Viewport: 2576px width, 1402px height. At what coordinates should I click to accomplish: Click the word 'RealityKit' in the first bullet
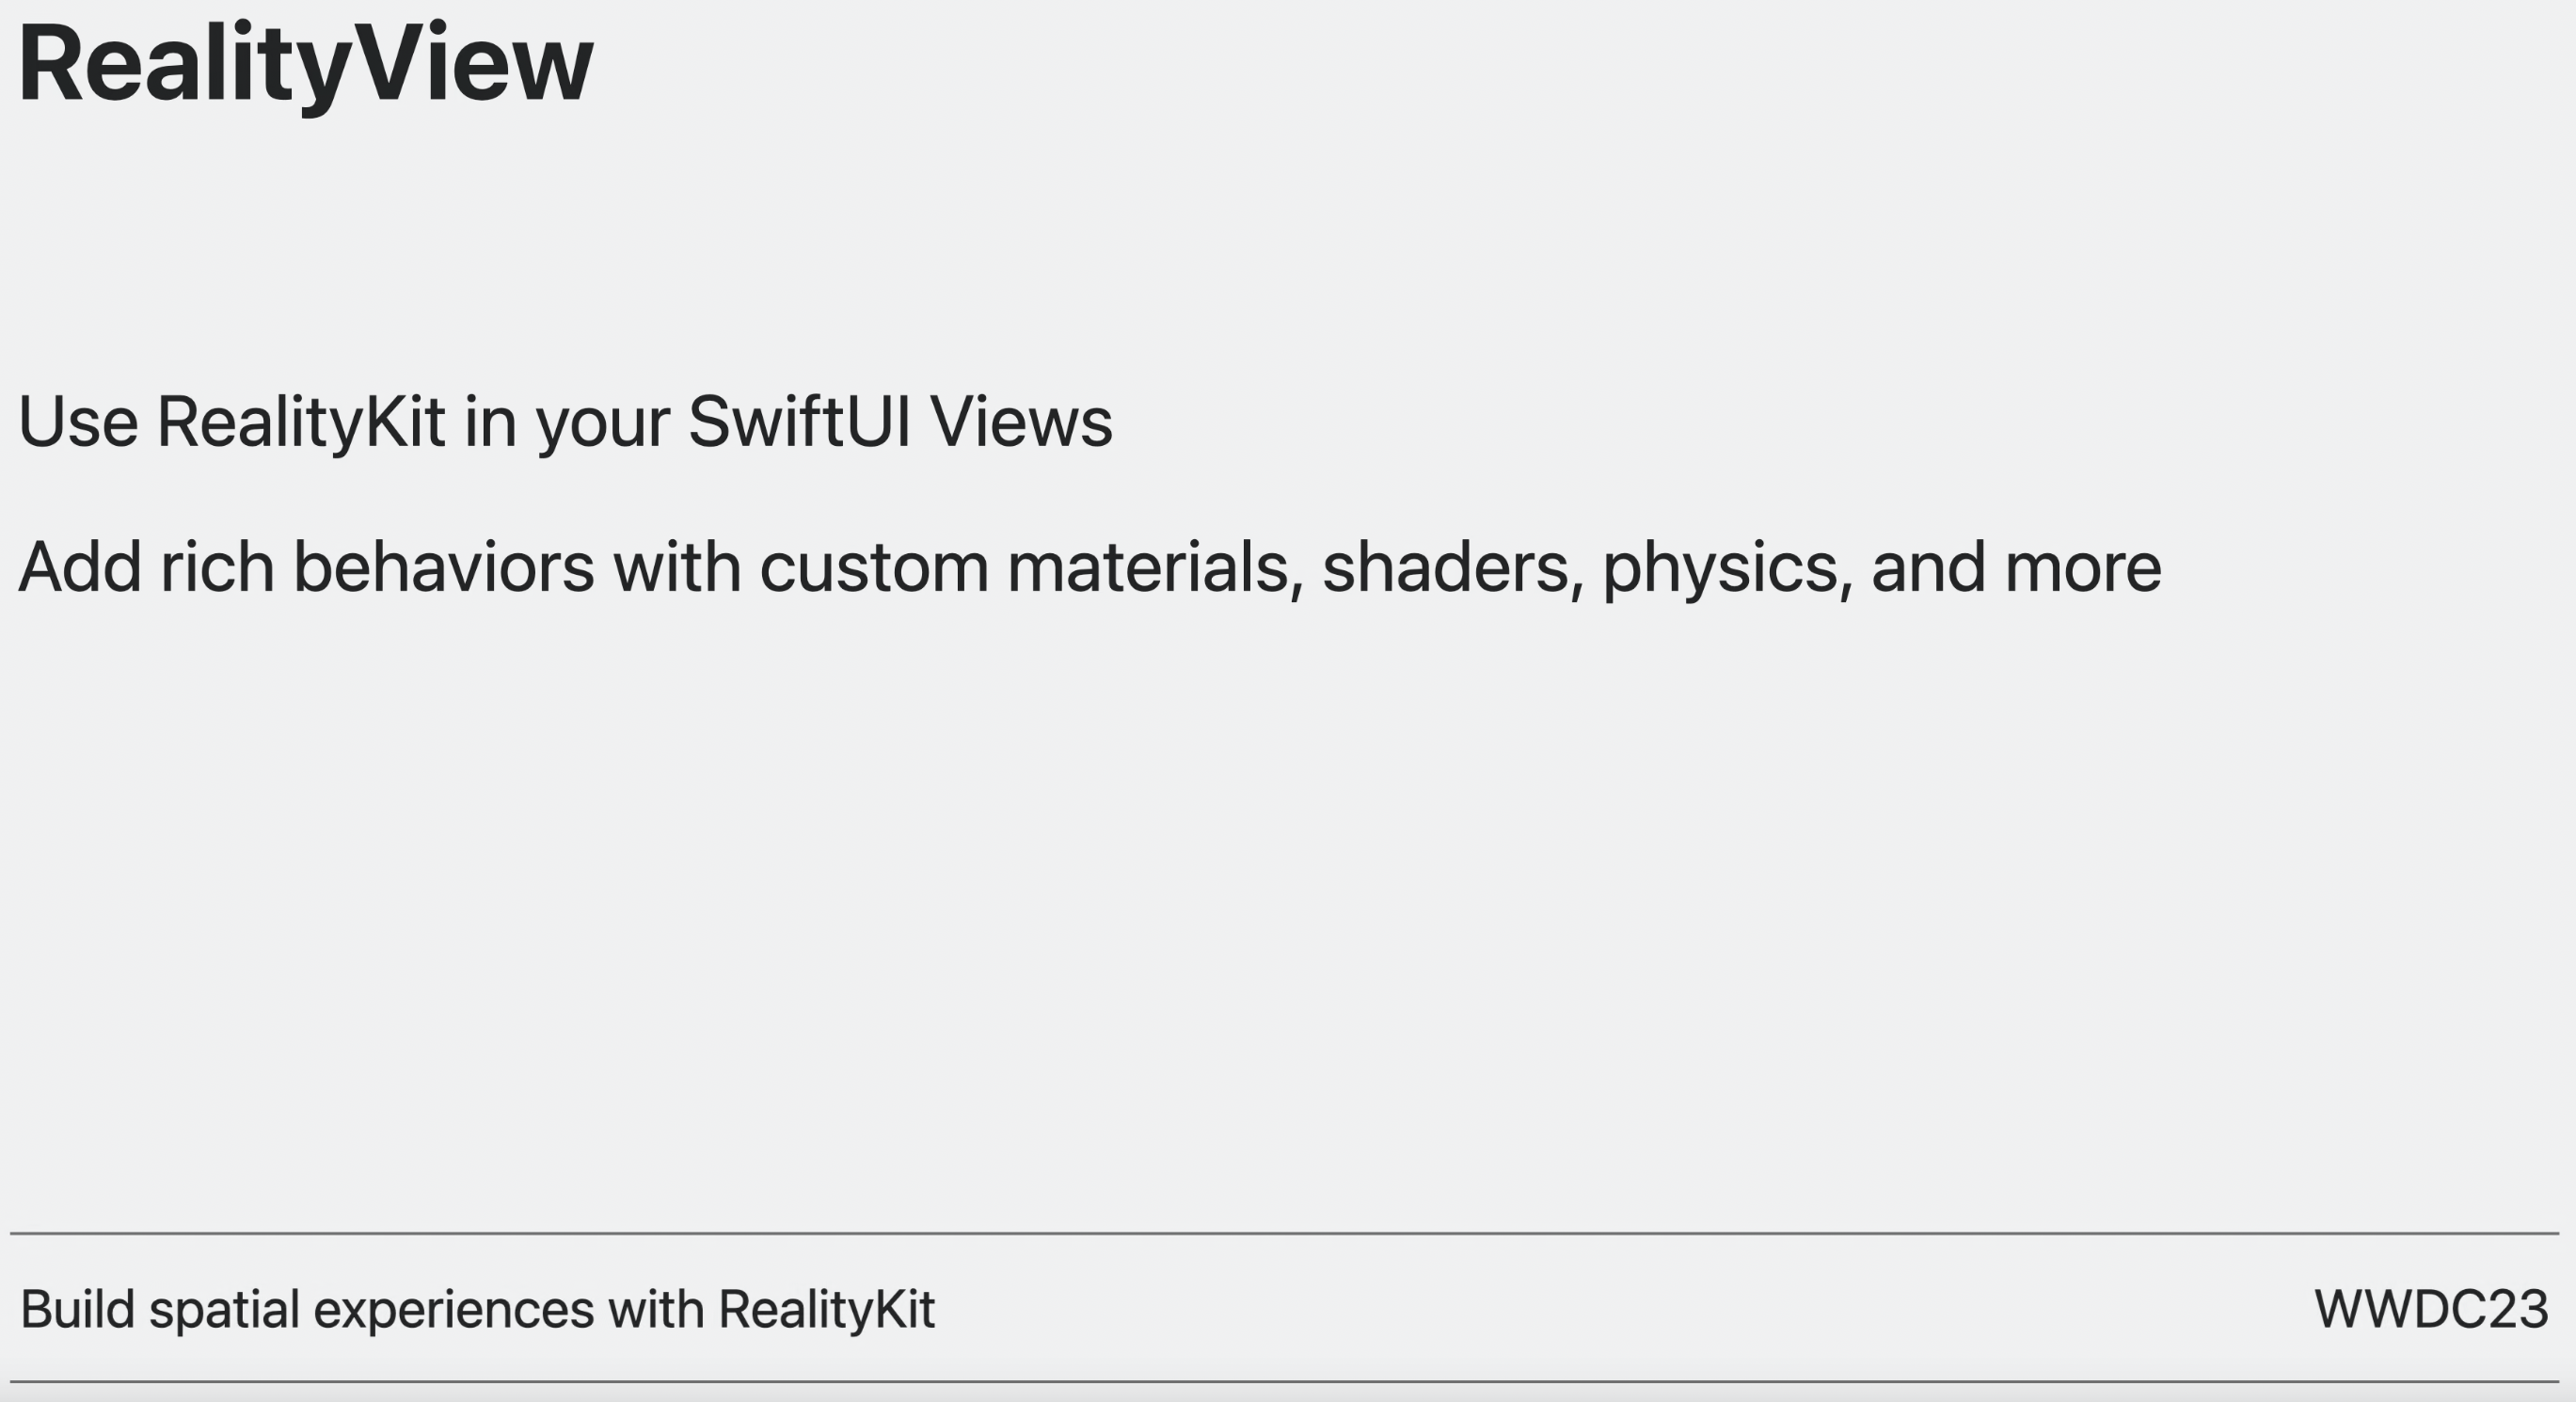click(300, 422)
